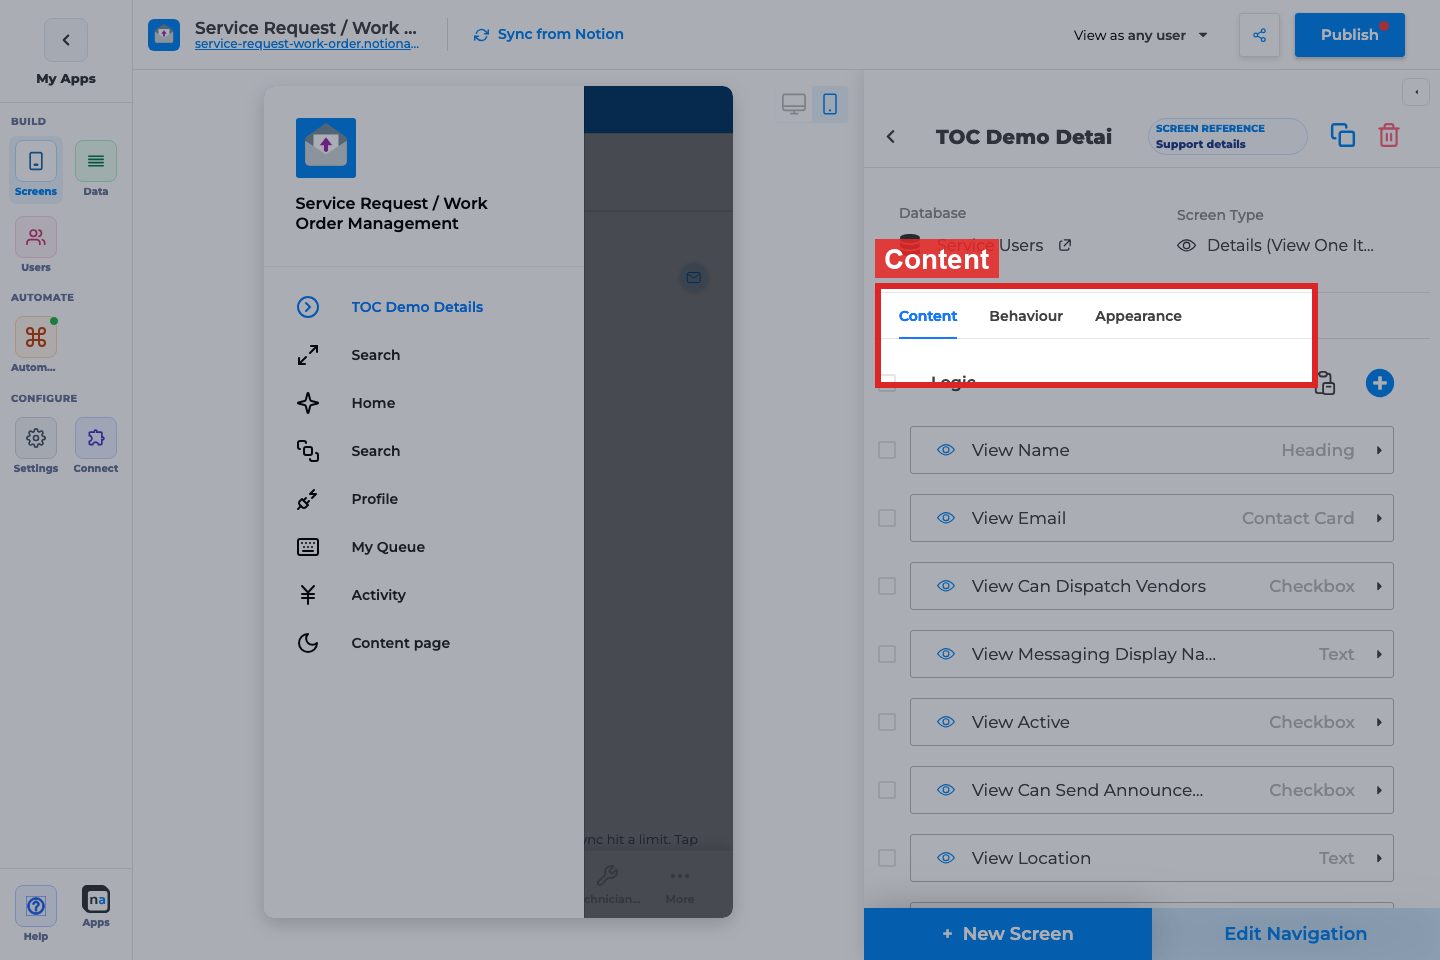The width and height of the screenshot is (1440, 960).
Task: Open the service-request-work-order notion link
Action: coord(307,44)
